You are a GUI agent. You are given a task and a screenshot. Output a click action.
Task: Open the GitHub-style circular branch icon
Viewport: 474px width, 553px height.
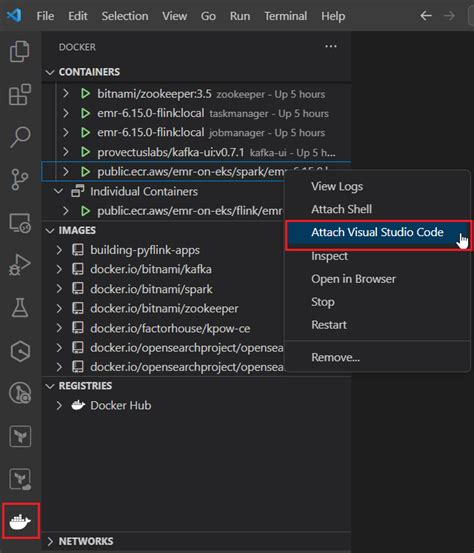click(x=20, y=393)
